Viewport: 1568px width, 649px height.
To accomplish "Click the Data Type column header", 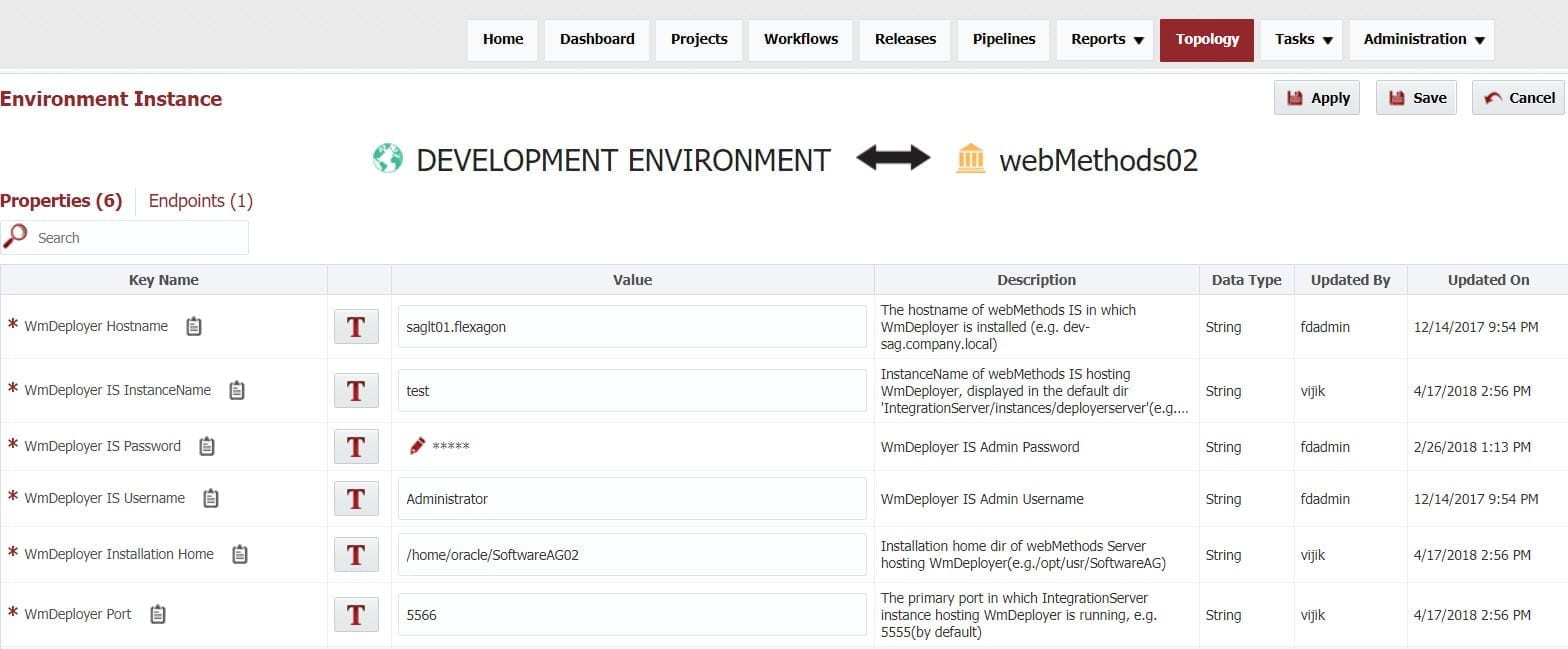I will [1247, 280].
